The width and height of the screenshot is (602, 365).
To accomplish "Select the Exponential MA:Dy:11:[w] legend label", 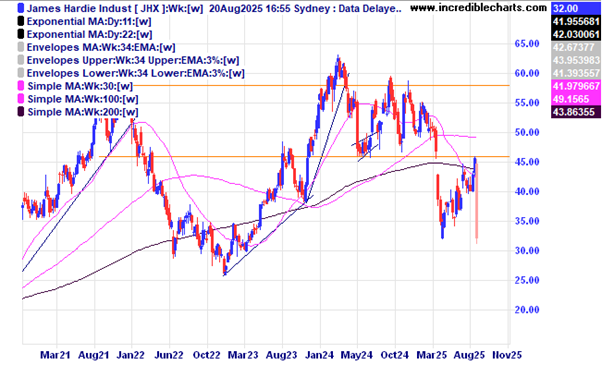I will click(89, 21).
